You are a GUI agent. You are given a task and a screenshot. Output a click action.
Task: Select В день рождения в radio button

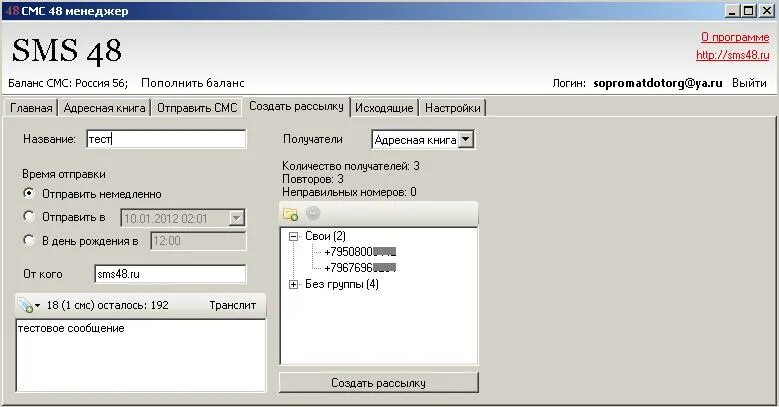click(29, 241)
